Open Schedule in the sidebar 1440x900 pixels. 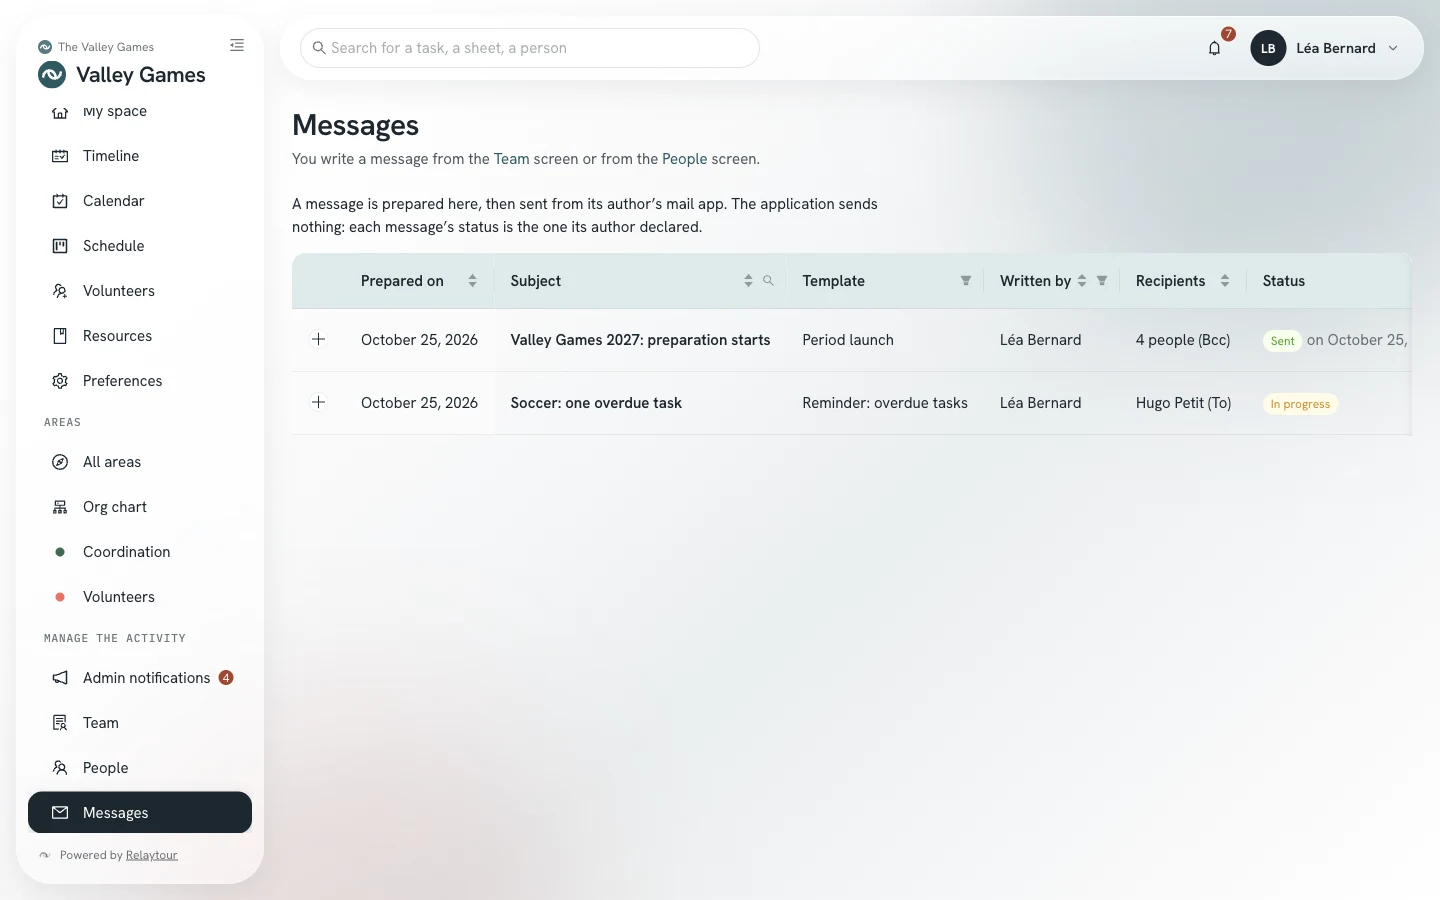[140, 246]
